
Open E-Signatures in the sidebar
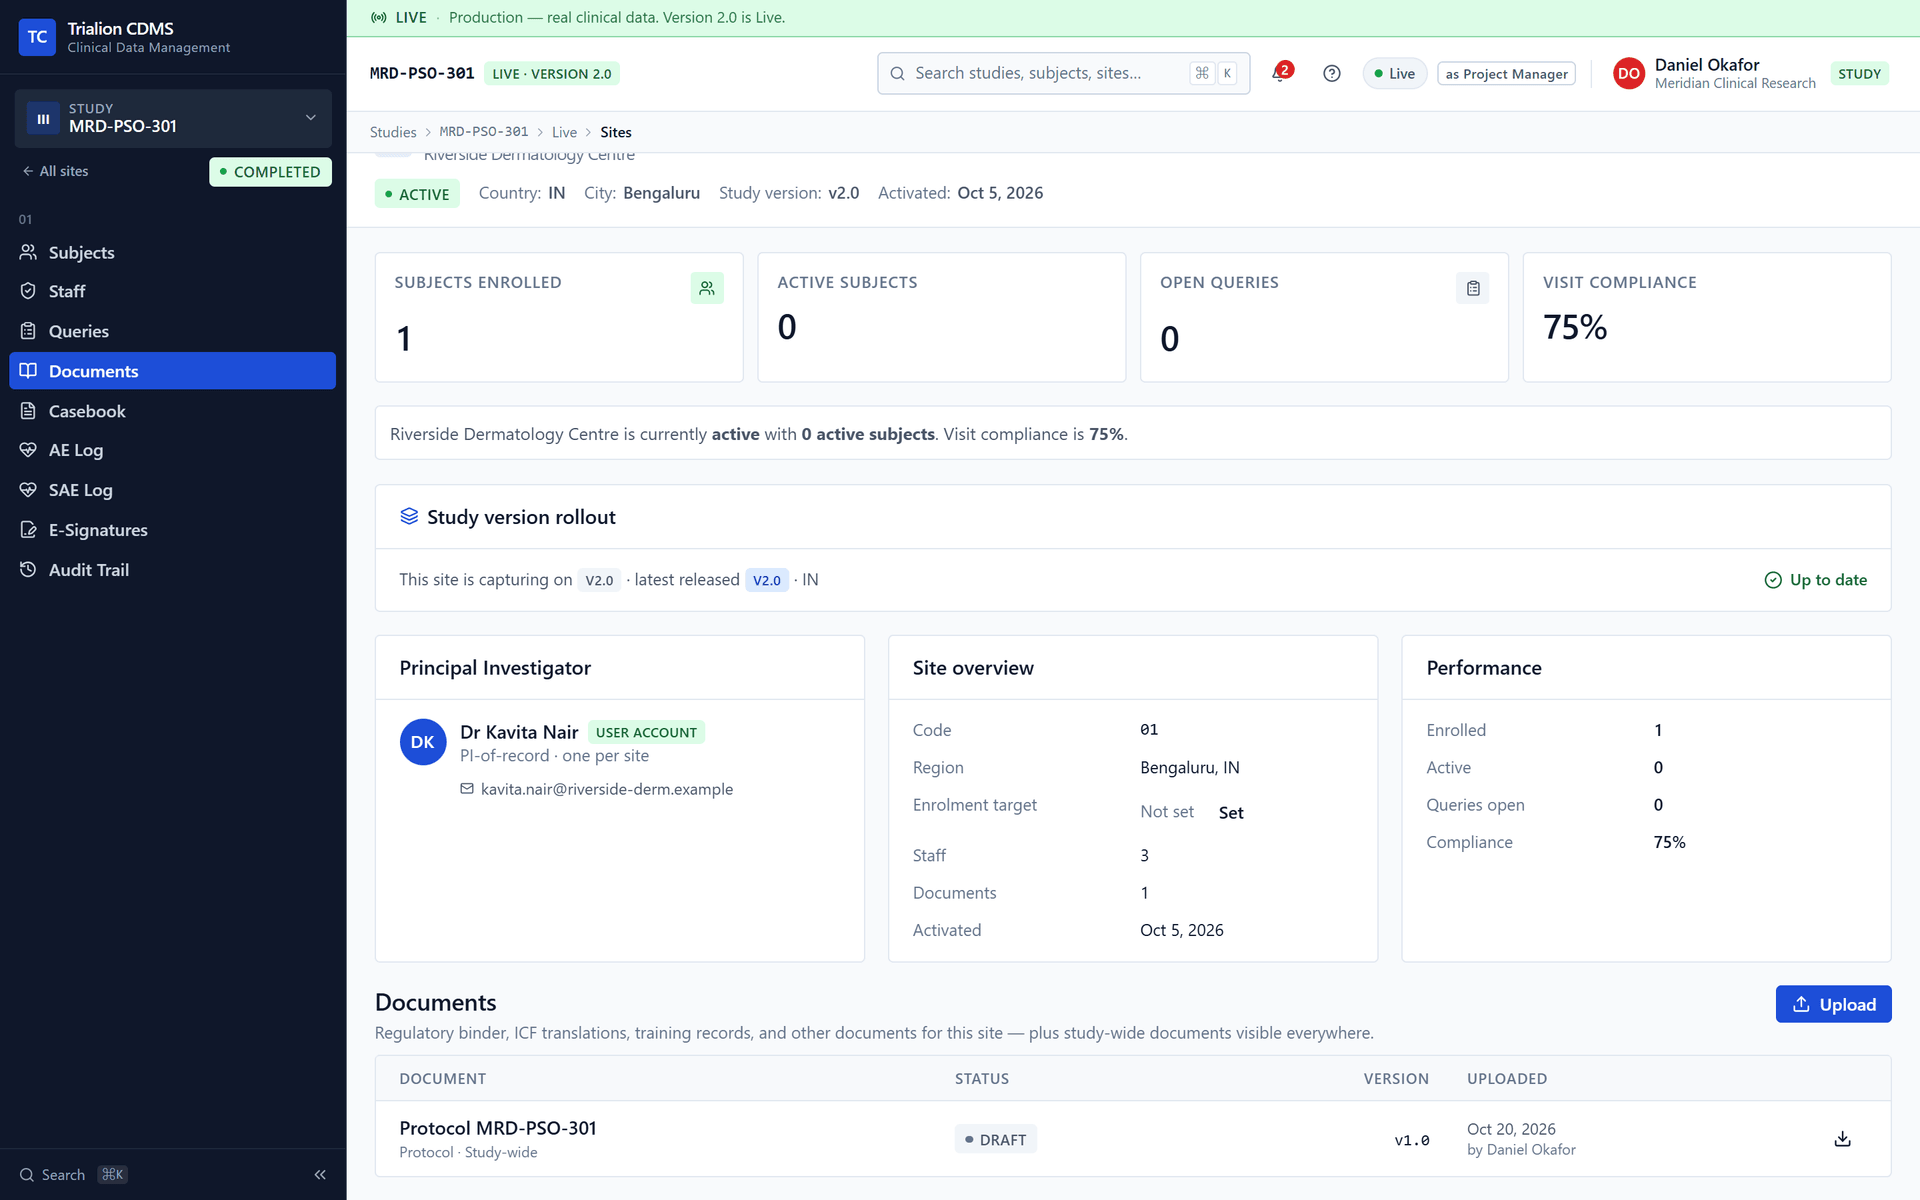[x=172, y=530]
